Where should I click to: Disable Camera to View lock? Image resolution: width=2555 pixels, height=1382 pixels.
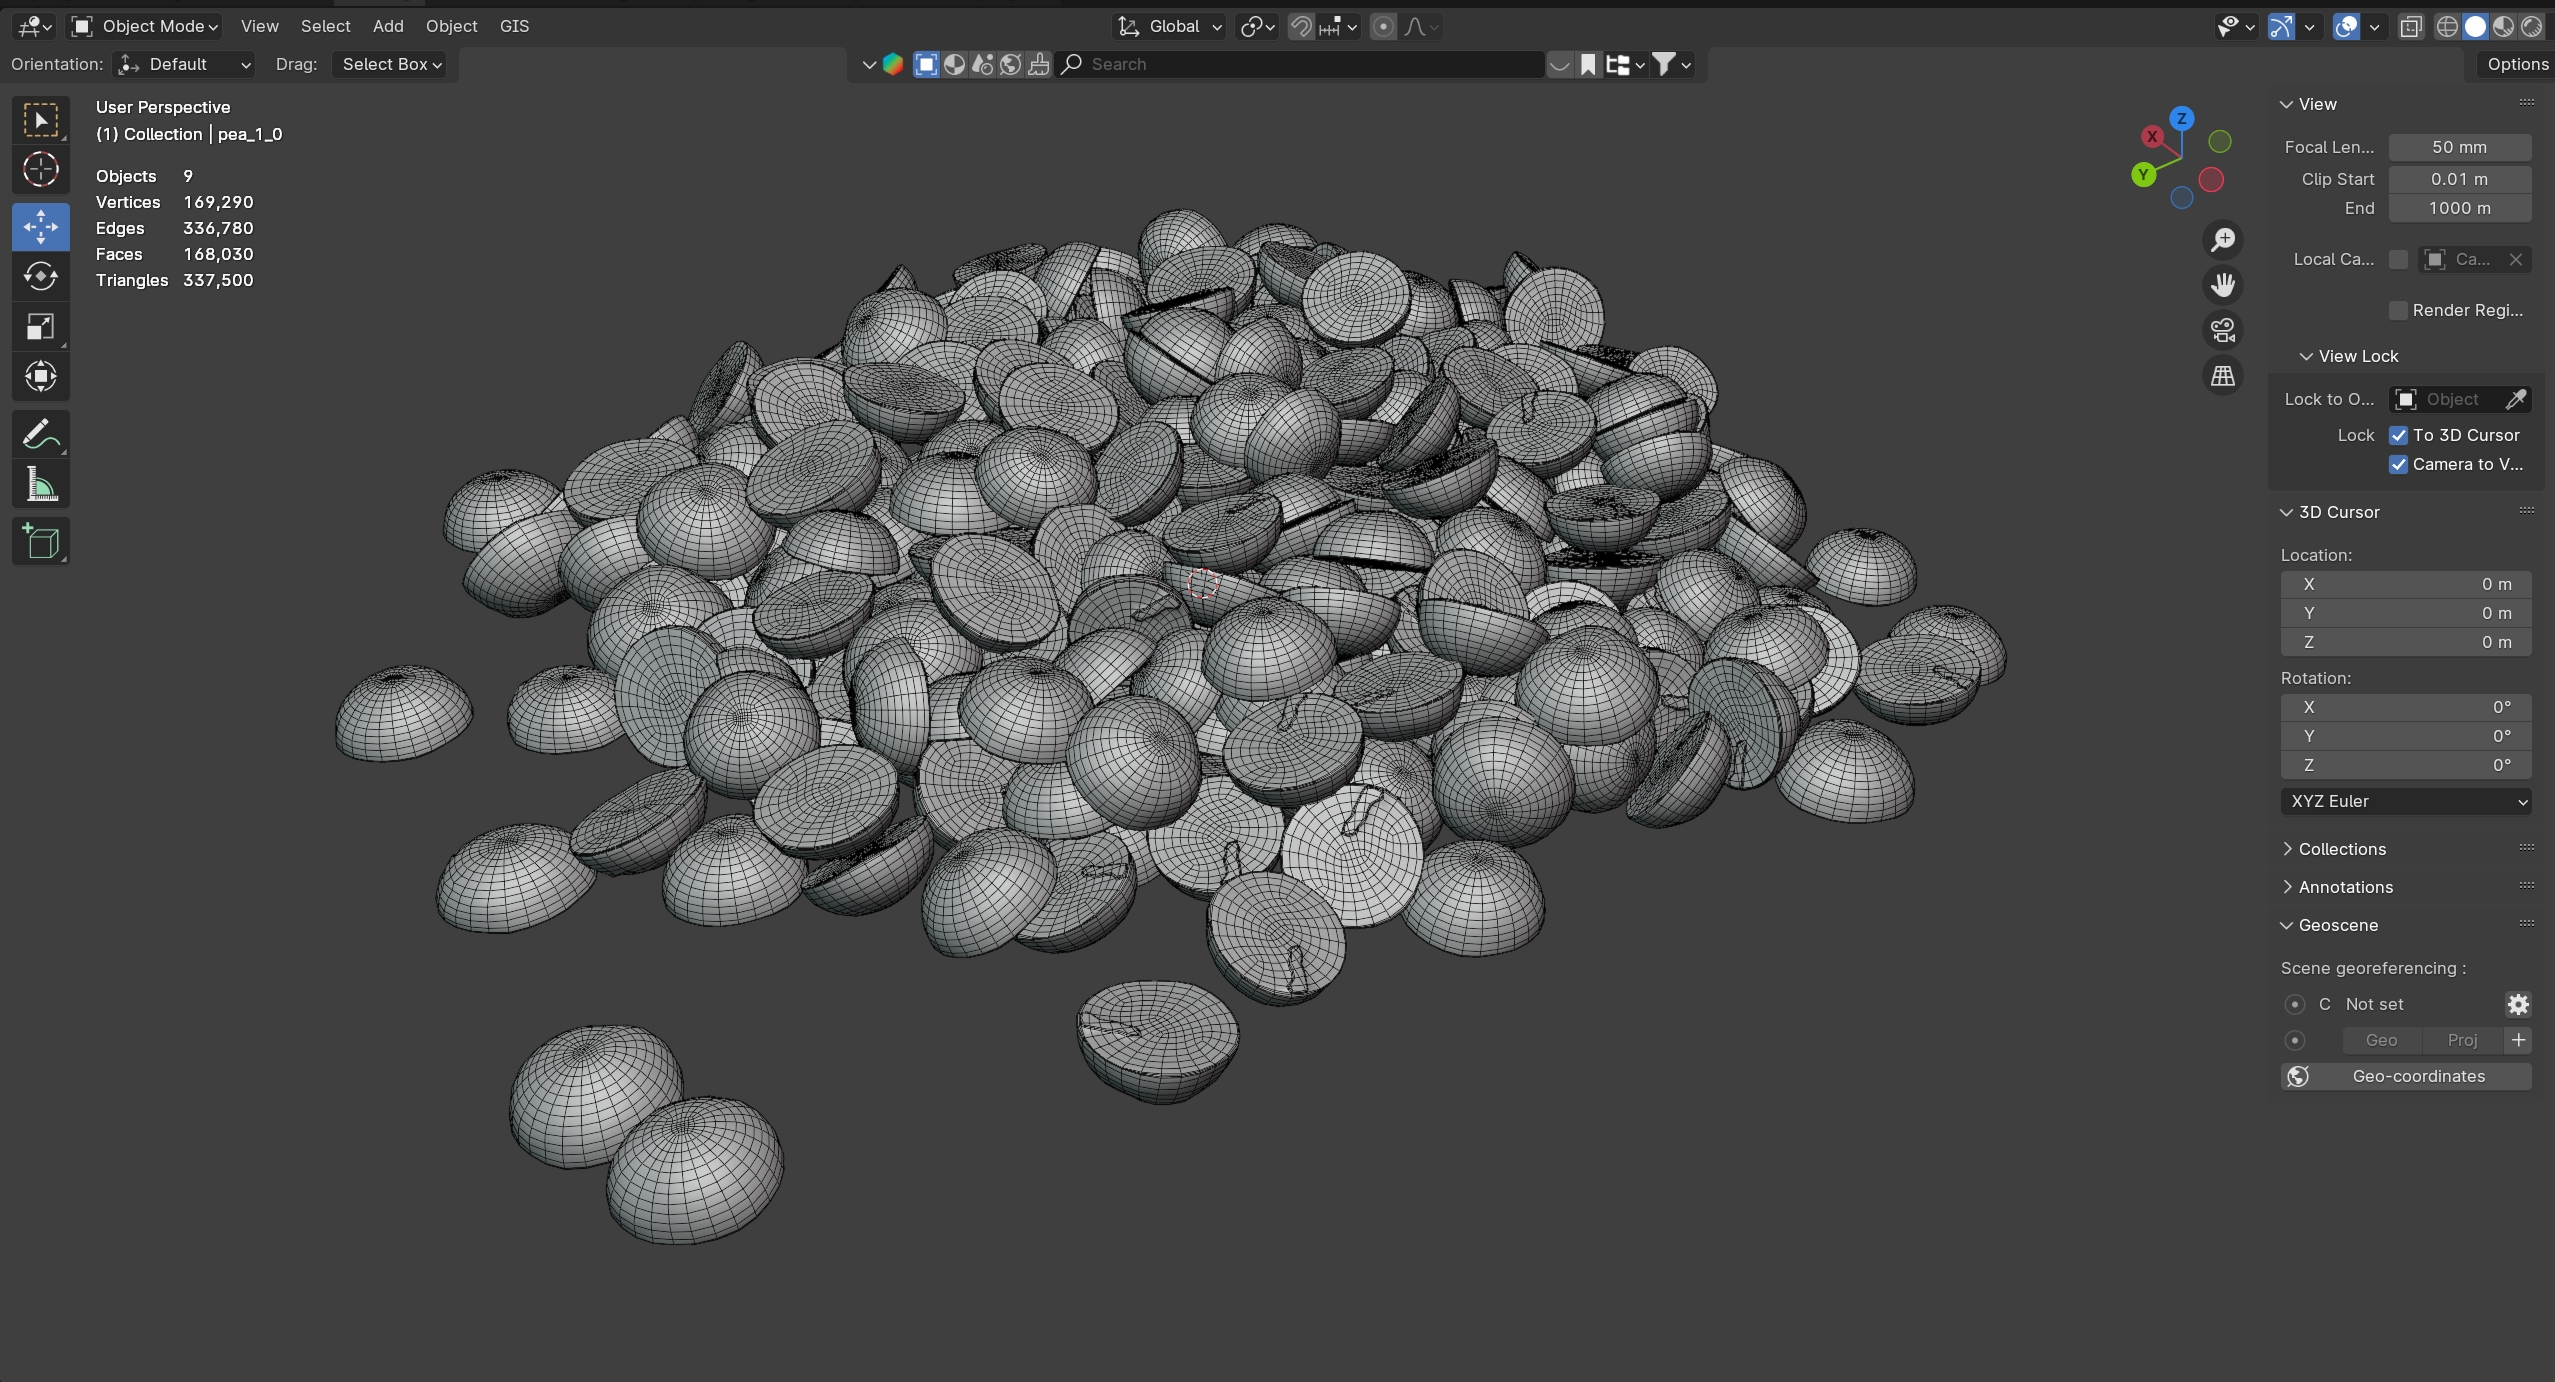click(x=2398, y=464)
